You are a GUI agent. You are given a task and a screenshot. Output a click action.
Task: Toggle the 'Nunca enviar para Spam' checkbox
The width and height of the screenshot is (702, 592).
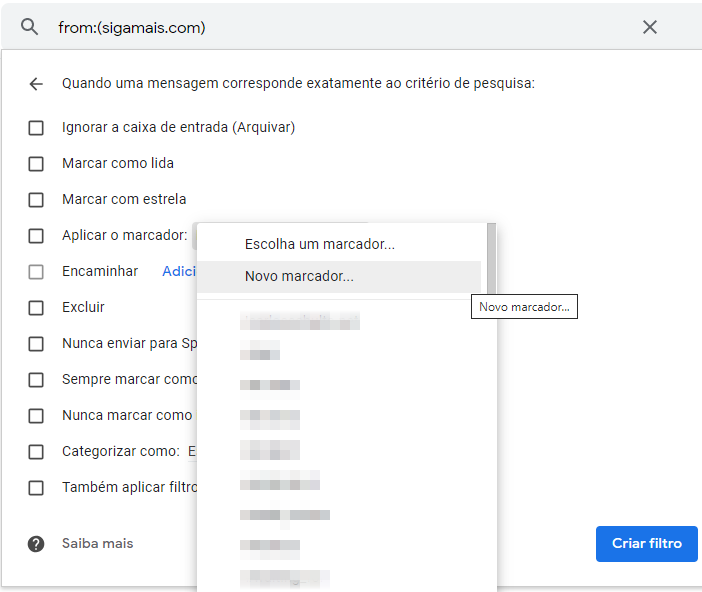click(36, 344)
